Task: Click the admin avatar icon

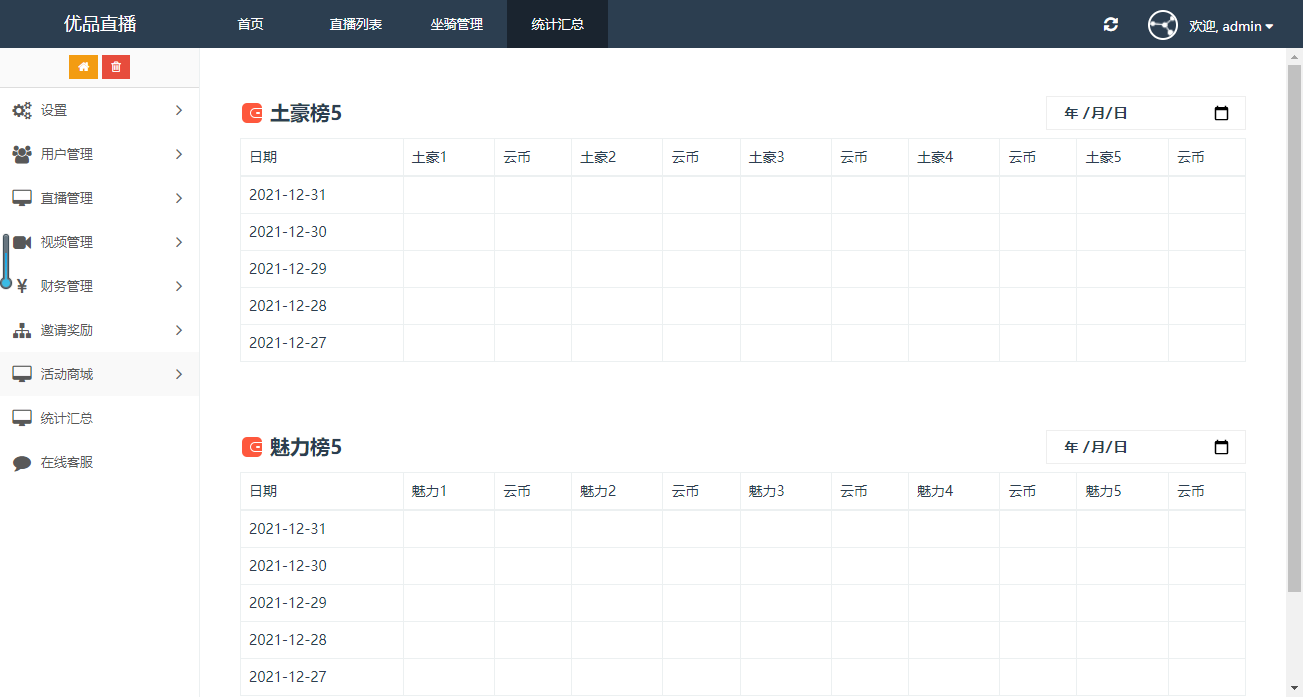Action: coord(1162,25)
